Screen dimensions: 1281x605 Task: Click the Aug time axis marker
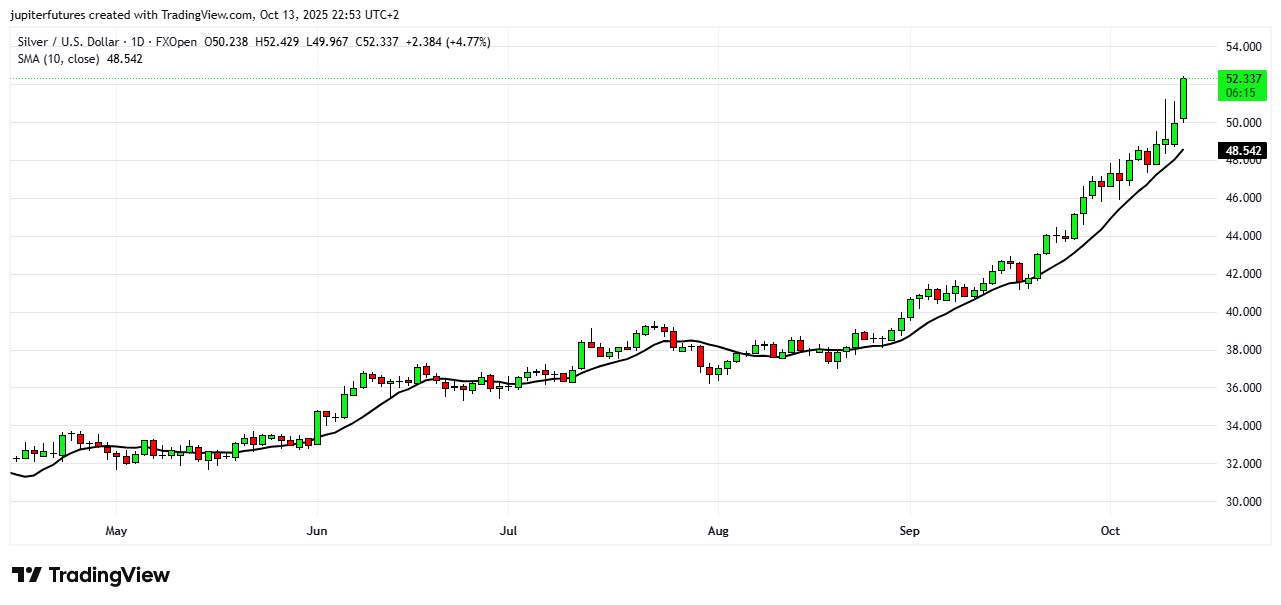[x=716, y=529]
